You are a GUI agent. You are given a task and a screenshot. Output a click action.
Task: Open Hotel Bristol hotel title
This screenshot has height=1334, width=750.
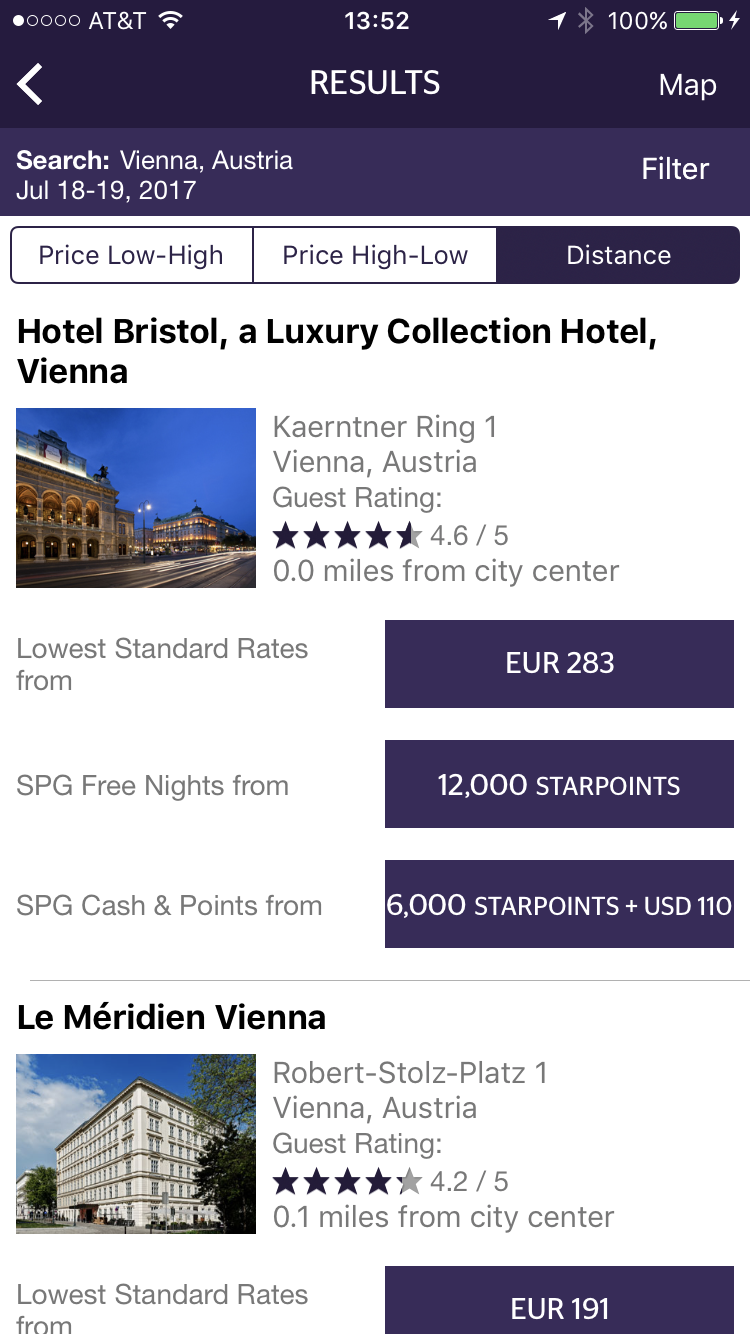[x=337, y=351]
